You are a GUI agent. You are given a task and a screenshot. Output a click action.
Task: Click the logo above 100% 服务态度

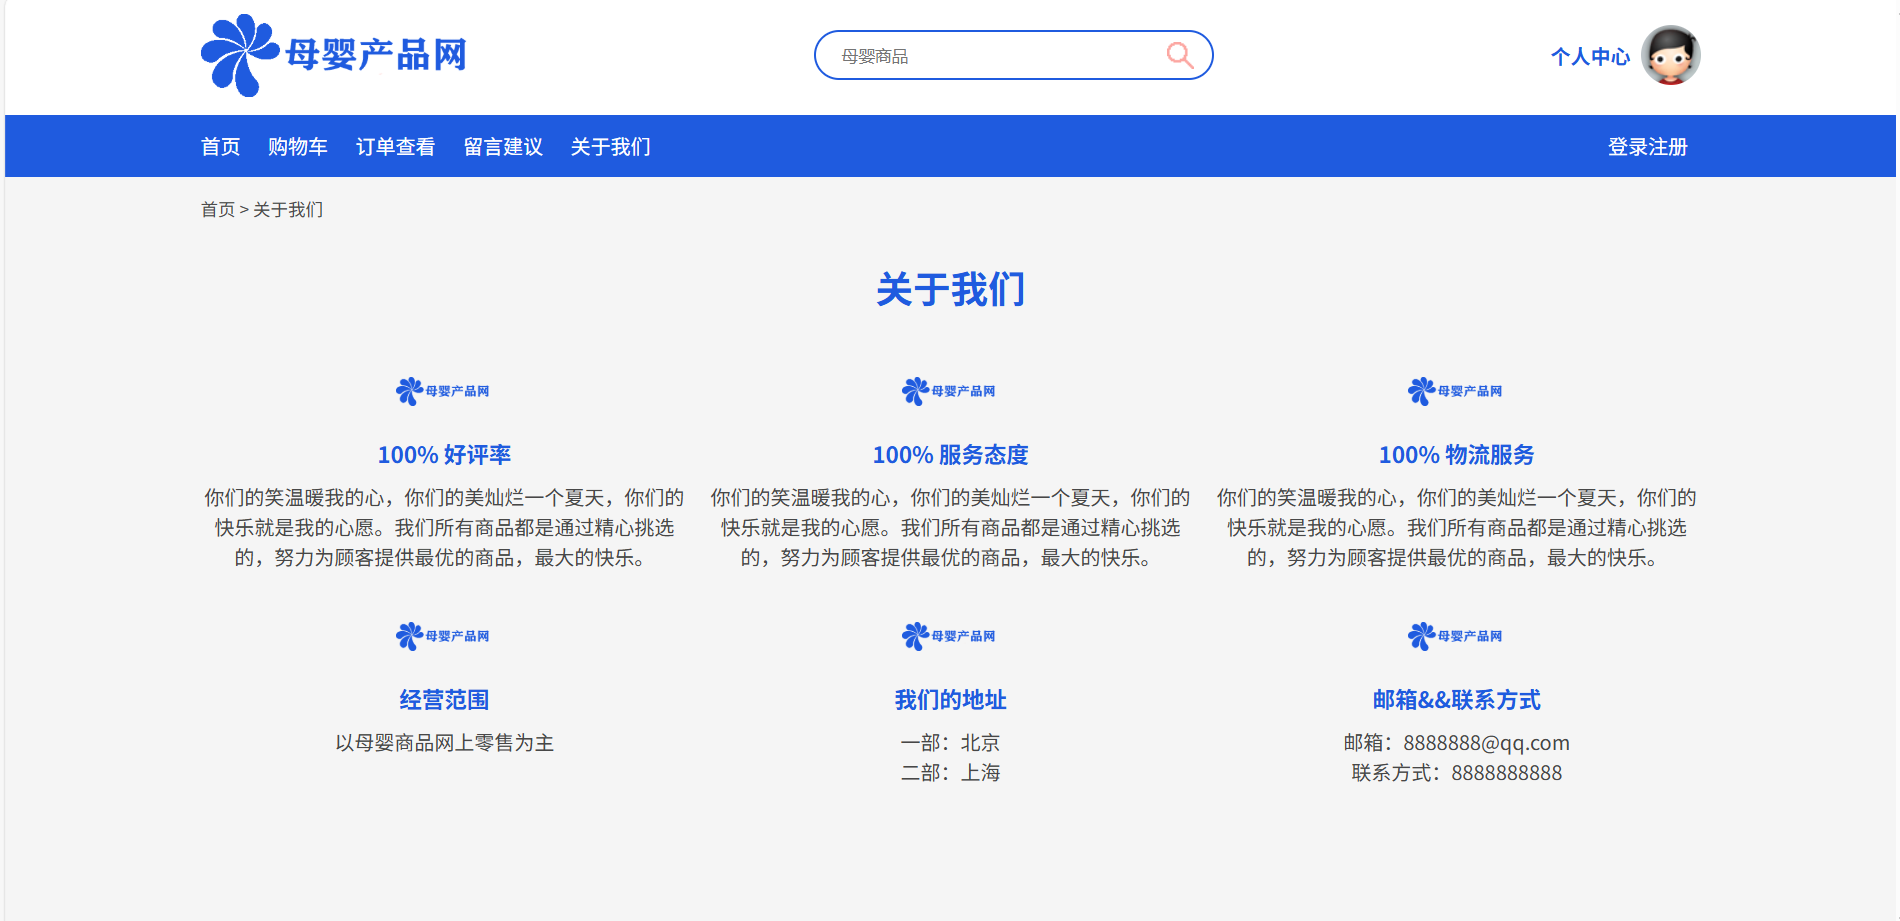(949, 391)
